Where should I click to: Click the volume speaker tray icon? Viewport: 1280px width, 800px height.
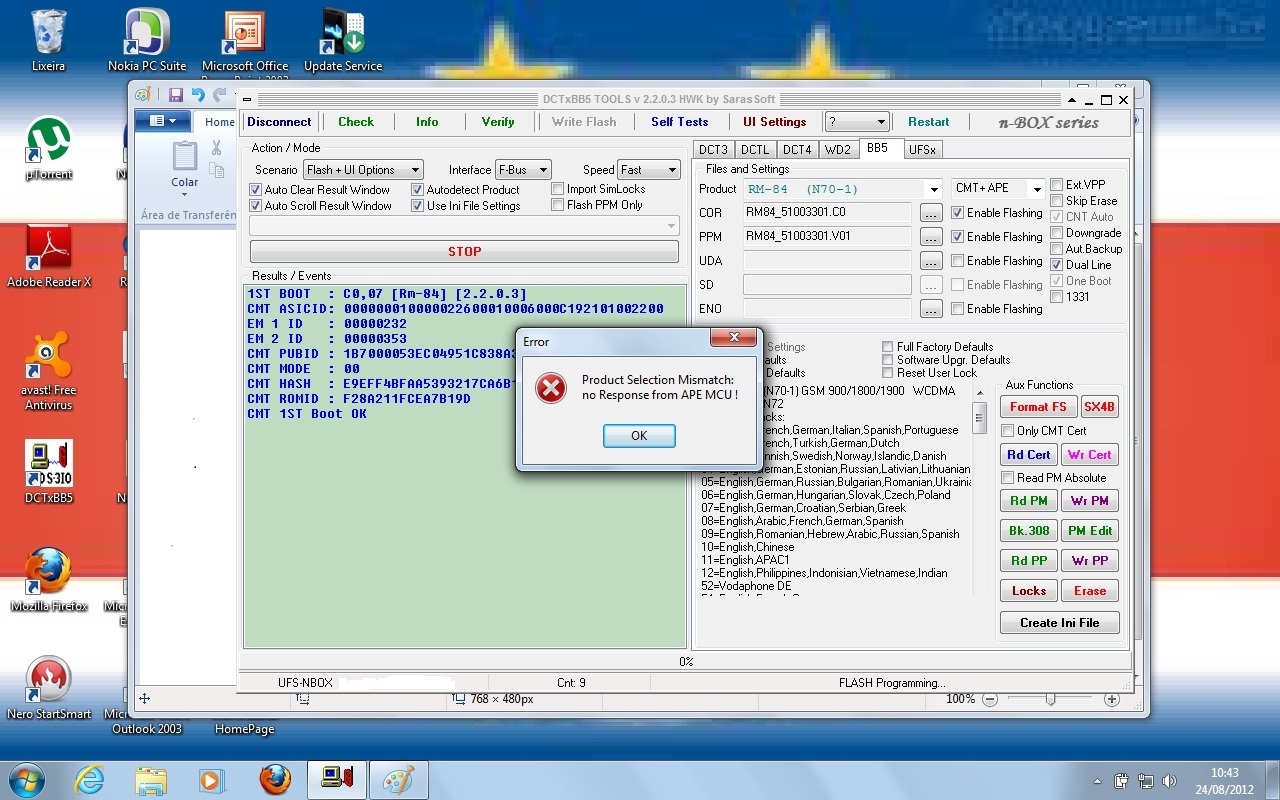click(1169, 780)
